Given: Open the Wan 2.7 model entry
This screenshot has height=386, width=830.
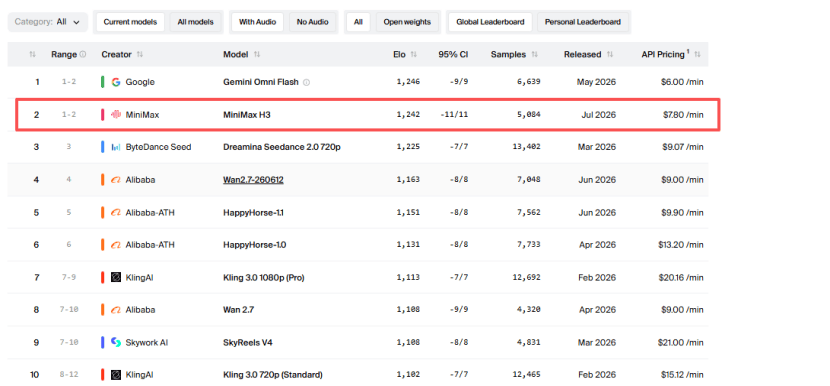Looking at the screenshot, I should click(238, 310).
